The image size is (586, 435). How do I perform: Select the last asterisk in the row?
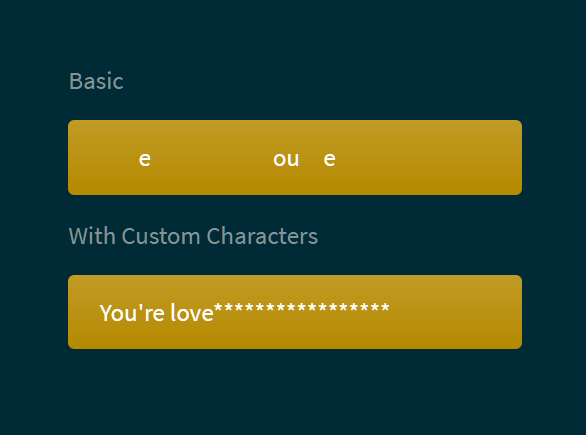(x=385, y=309)
